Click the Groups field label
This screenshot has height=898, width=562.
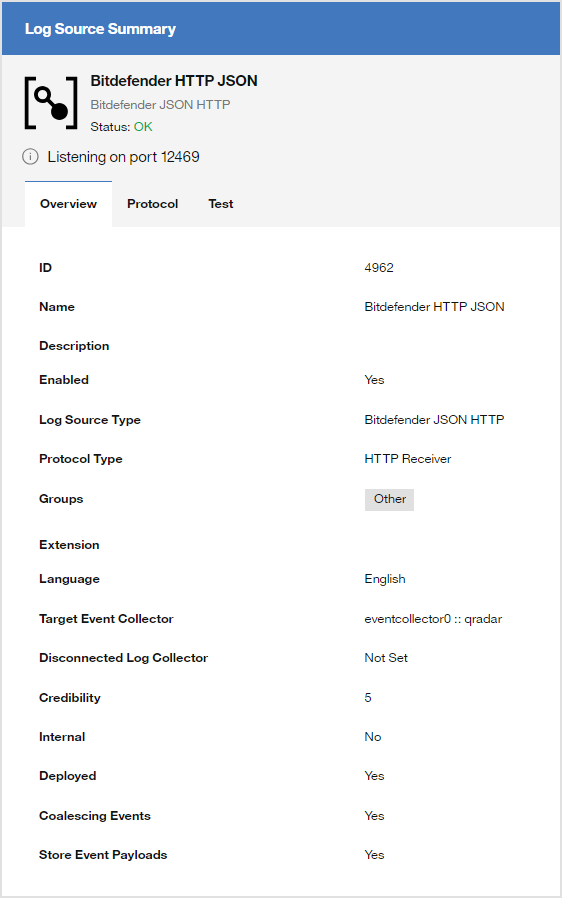[61, 499]
